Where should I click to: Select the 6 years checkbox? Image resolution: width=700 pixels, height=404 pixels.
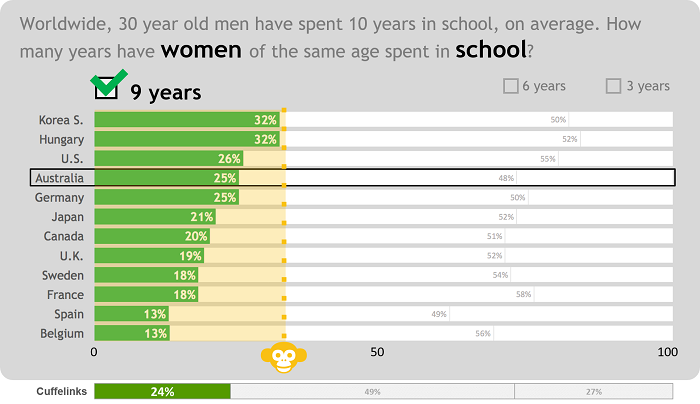511,86
